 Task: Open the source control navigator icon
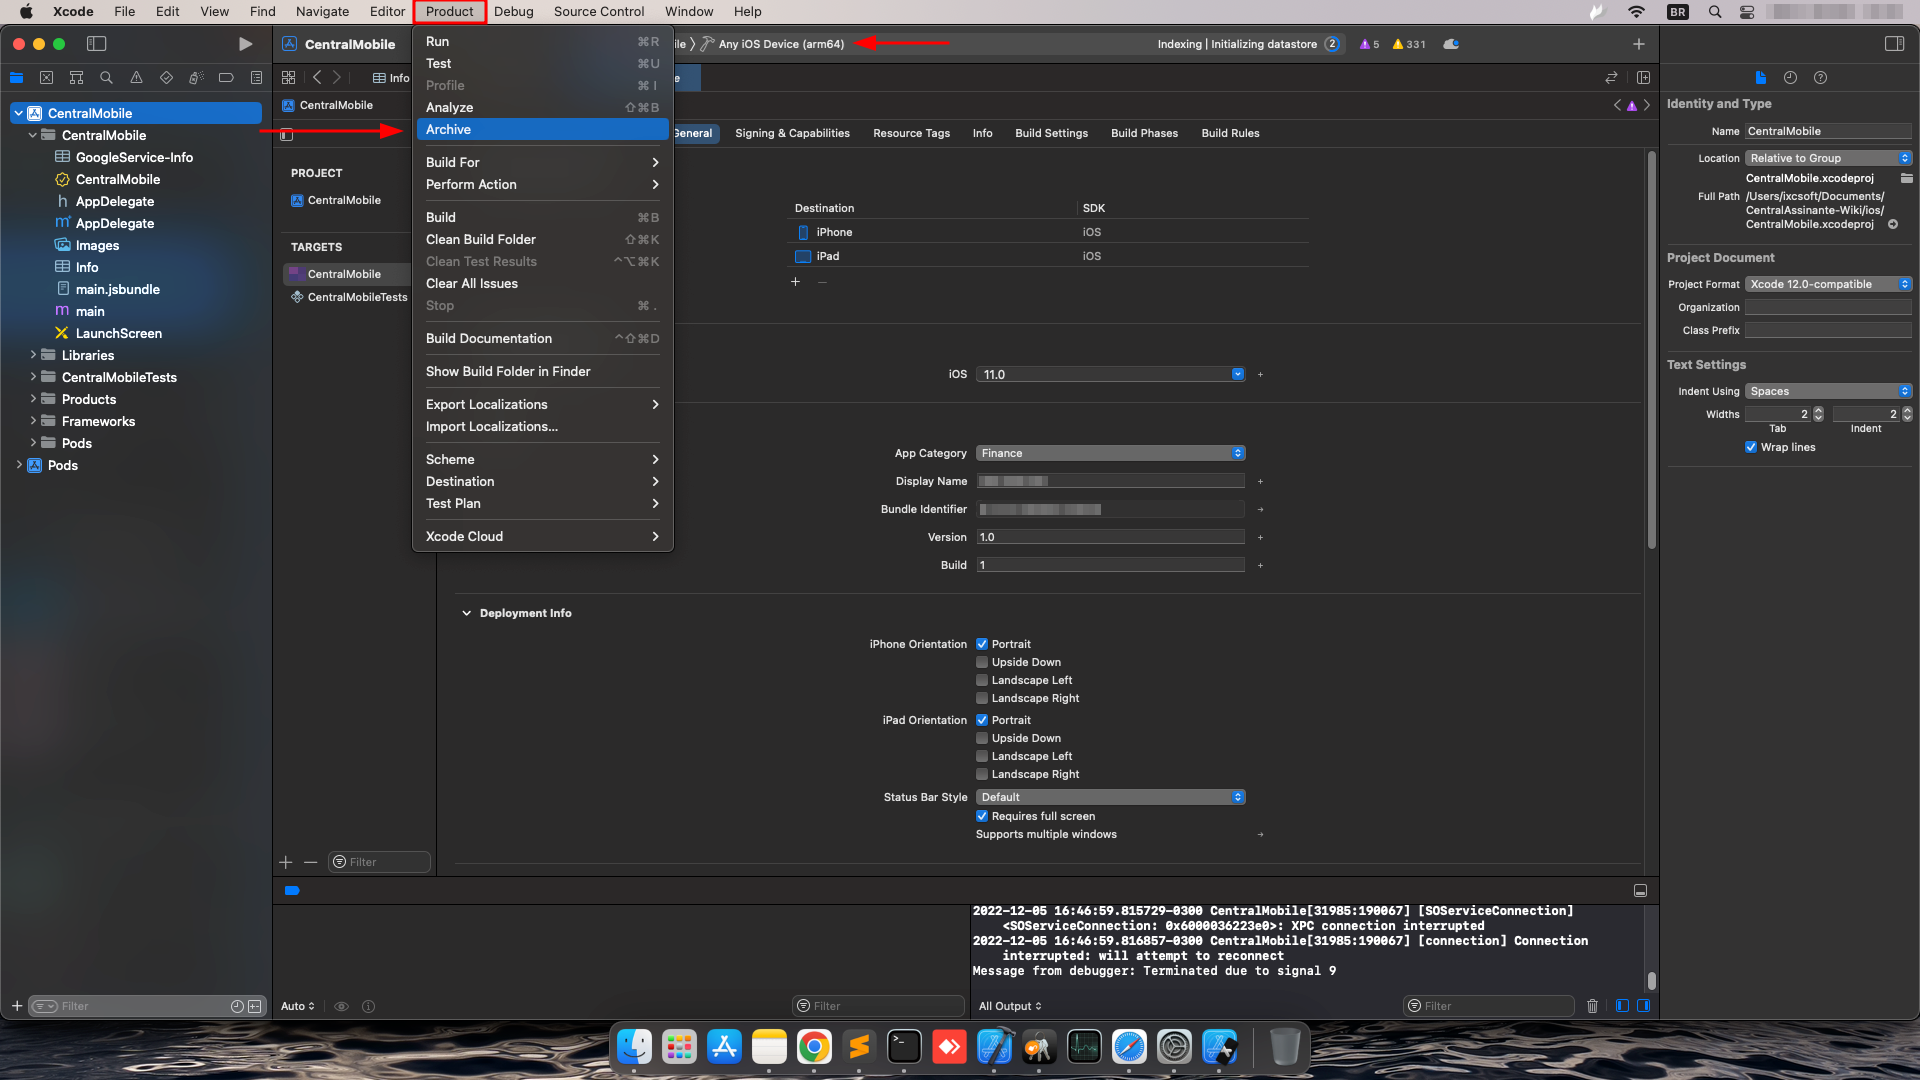(46, 78)
